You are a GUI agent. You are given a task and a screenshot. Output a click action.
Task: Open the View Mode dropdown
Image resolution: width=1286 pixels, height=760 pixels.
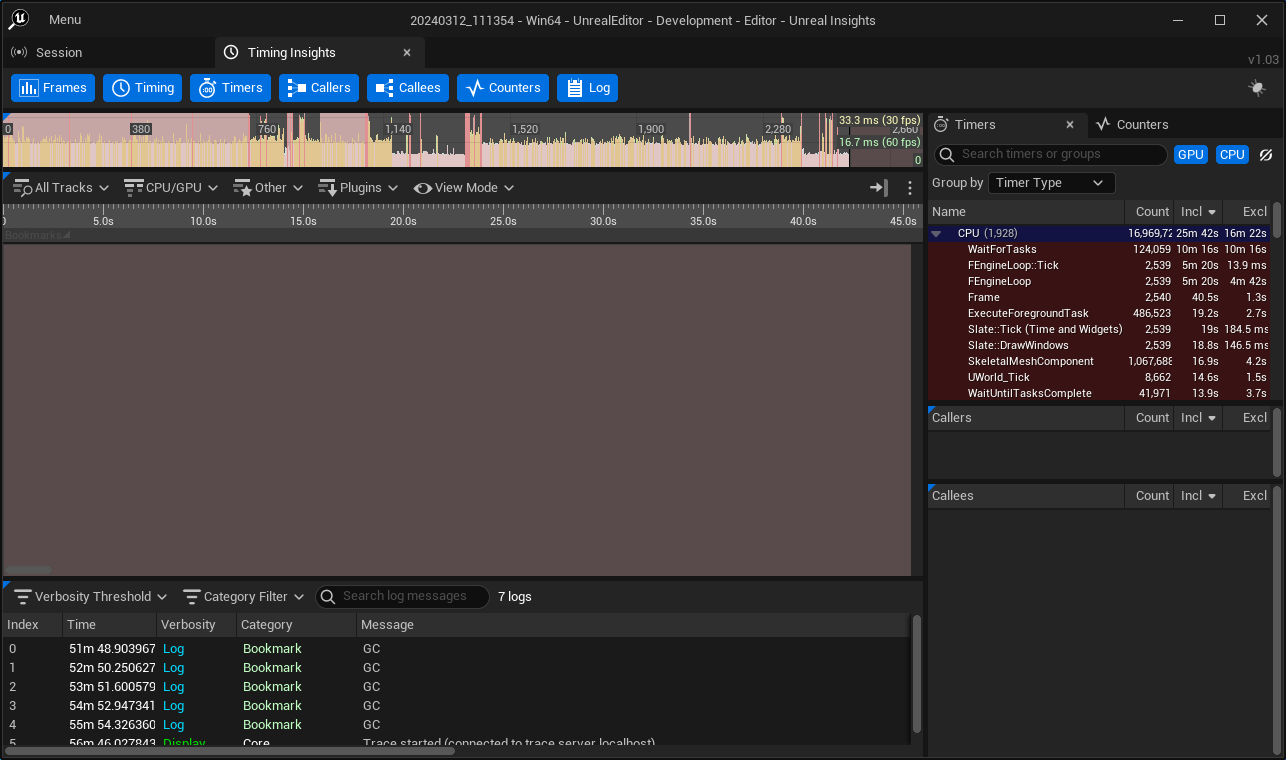point(463,188)
